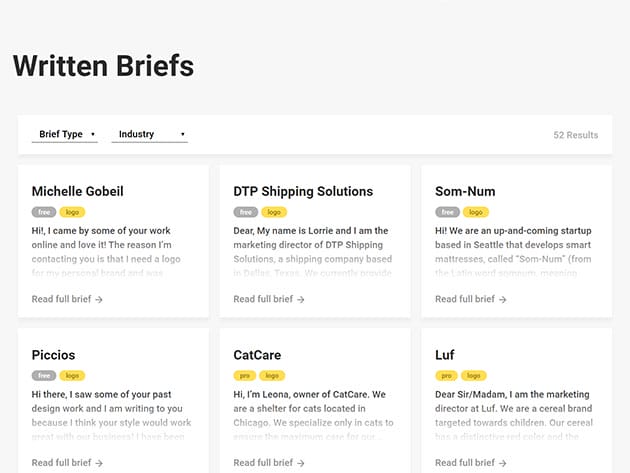630x473 pixels.
Task: Click the pro tag on CatCare card
Action: pyautogui.click(x=246, y=376)
